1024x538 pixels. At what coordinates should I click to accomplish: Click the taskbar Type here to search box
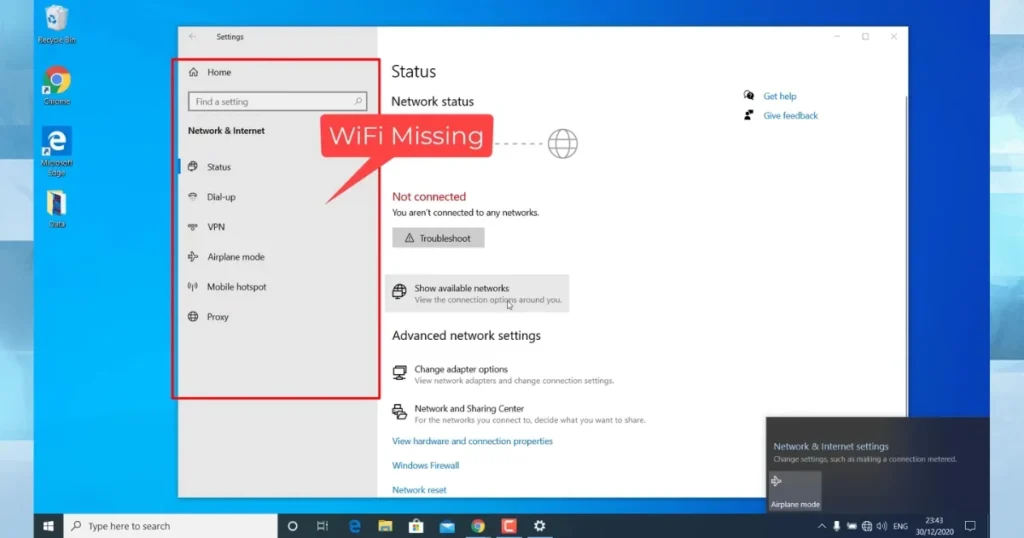pos(170,526)
